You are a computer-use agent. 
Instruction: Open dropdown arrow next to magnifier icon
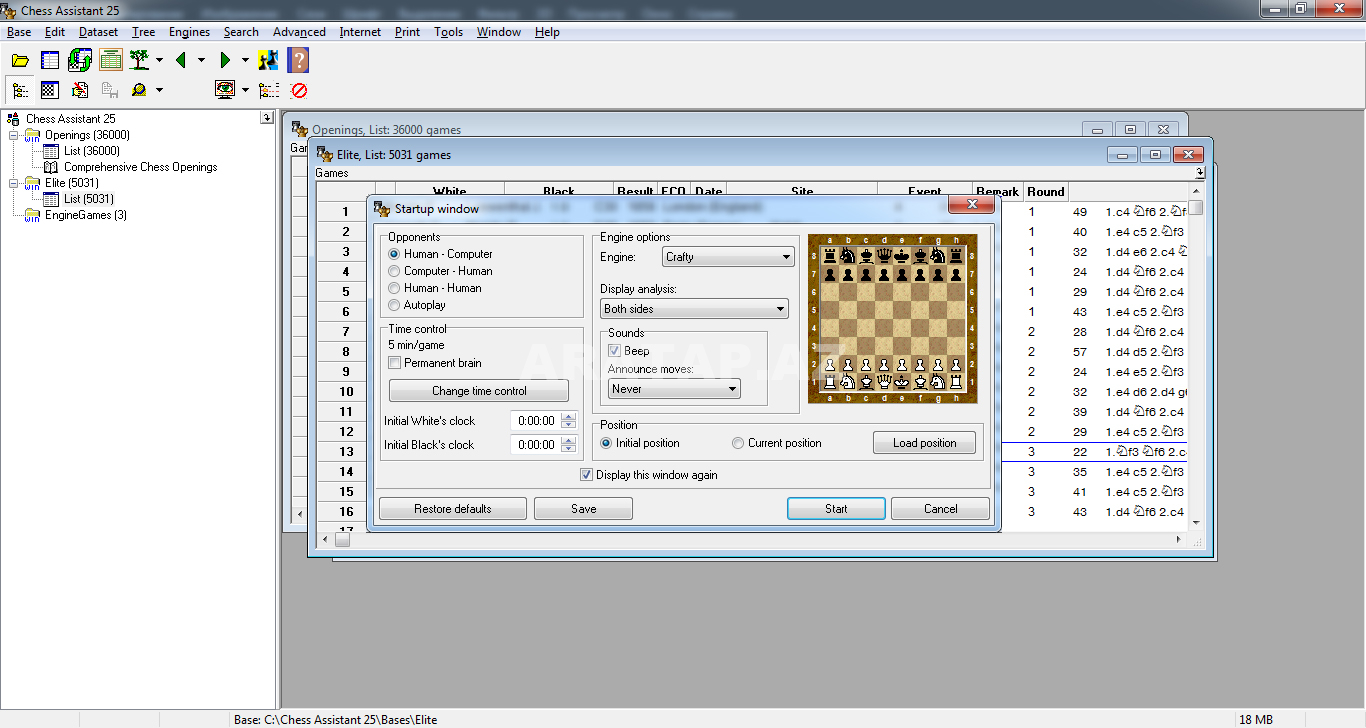pos(158,90)
